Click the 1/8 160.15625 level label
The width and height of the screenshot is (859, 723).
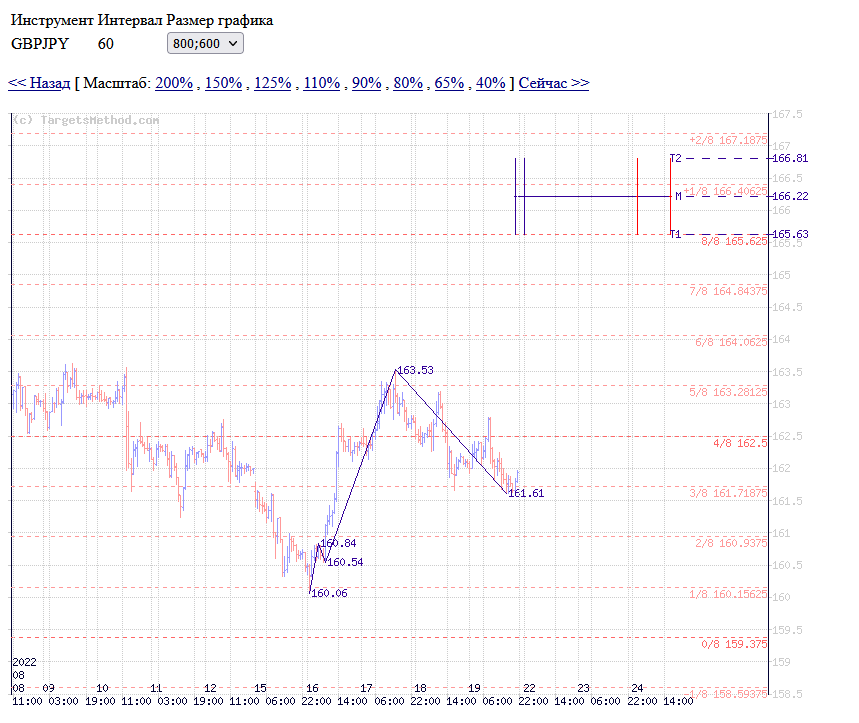point(728,594)
